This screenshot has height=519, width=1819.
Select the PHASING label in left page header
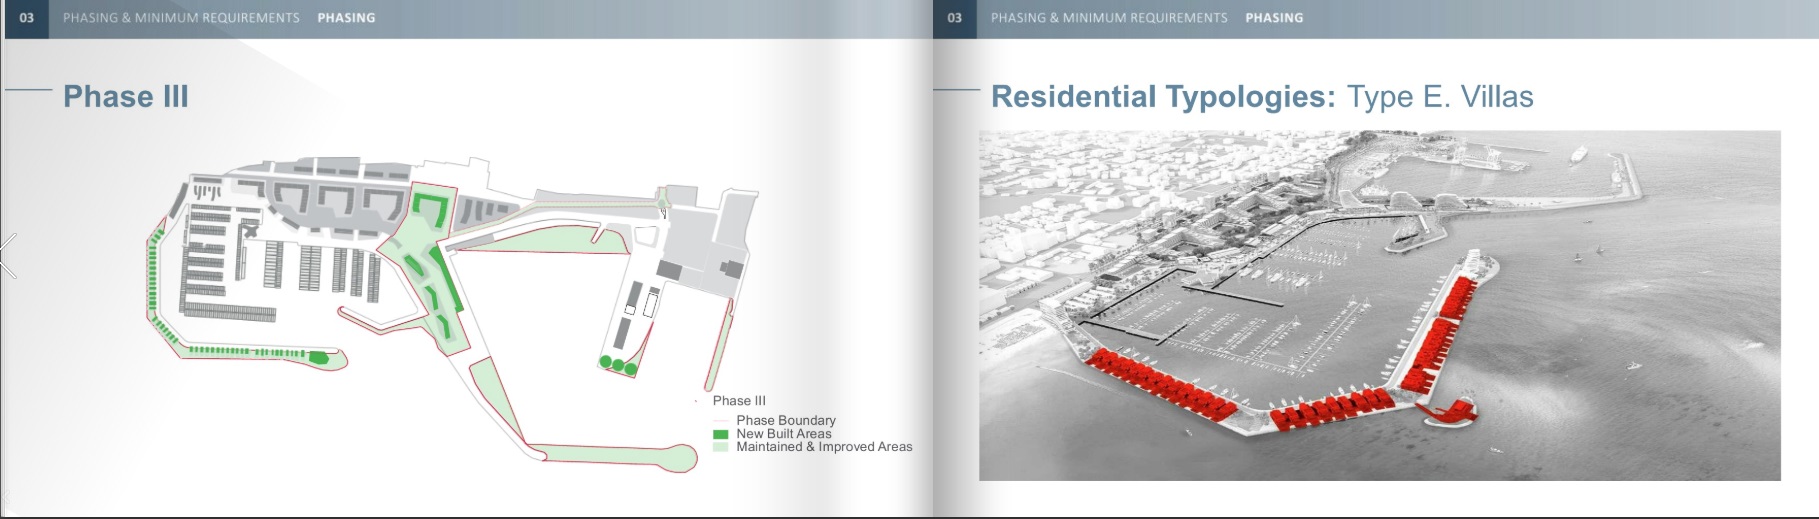346,18
